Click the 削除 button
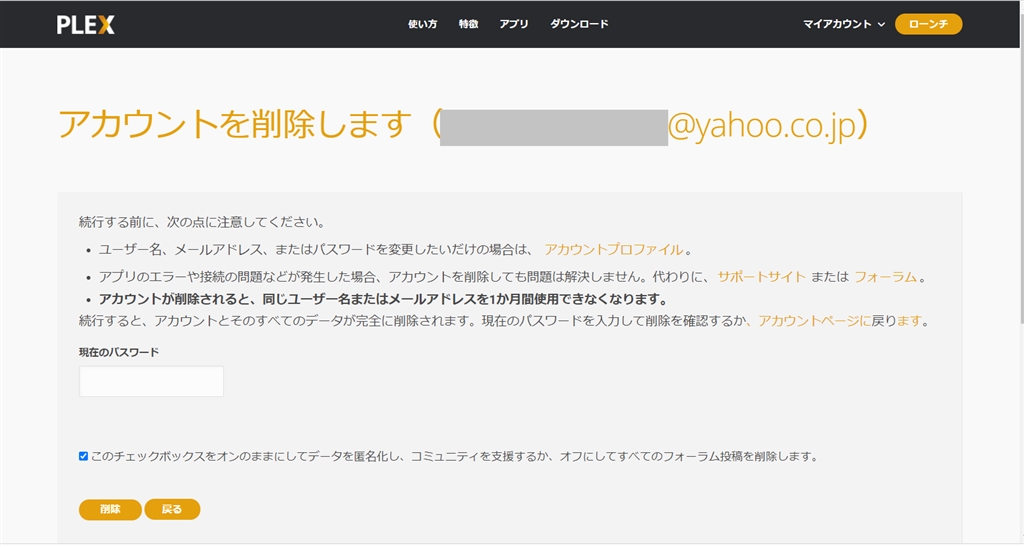This screenshot has height=547, width=1024. point(110,509)
